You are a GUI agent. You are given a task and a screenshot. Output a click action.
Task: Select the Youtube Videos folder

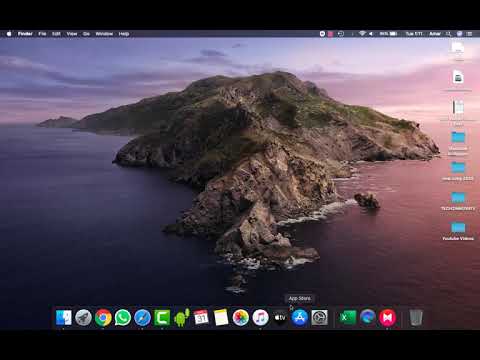(x=458, y=228)
